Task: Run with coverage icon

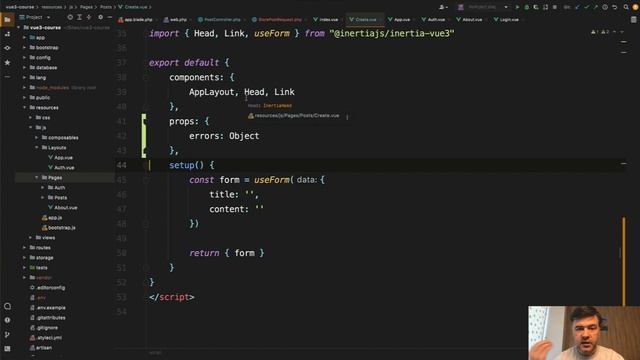Action: coord(536,7)
